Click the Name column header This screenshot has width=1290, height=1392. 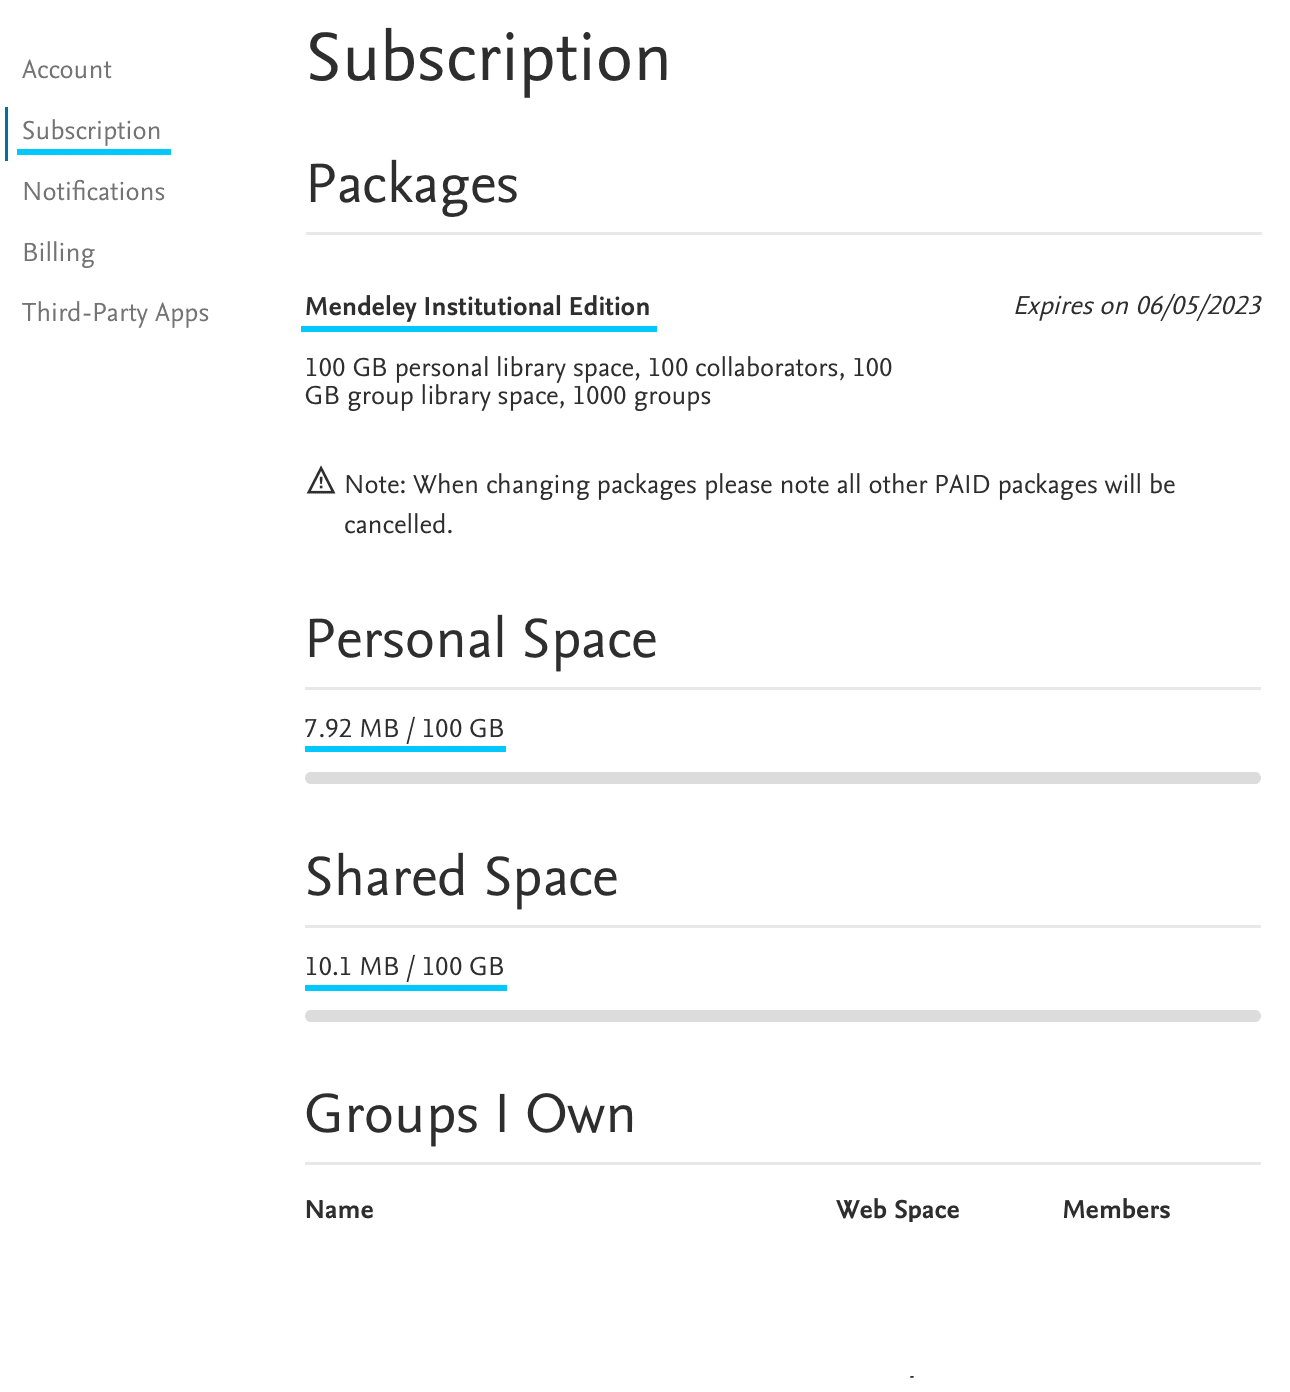(340, 1210)
